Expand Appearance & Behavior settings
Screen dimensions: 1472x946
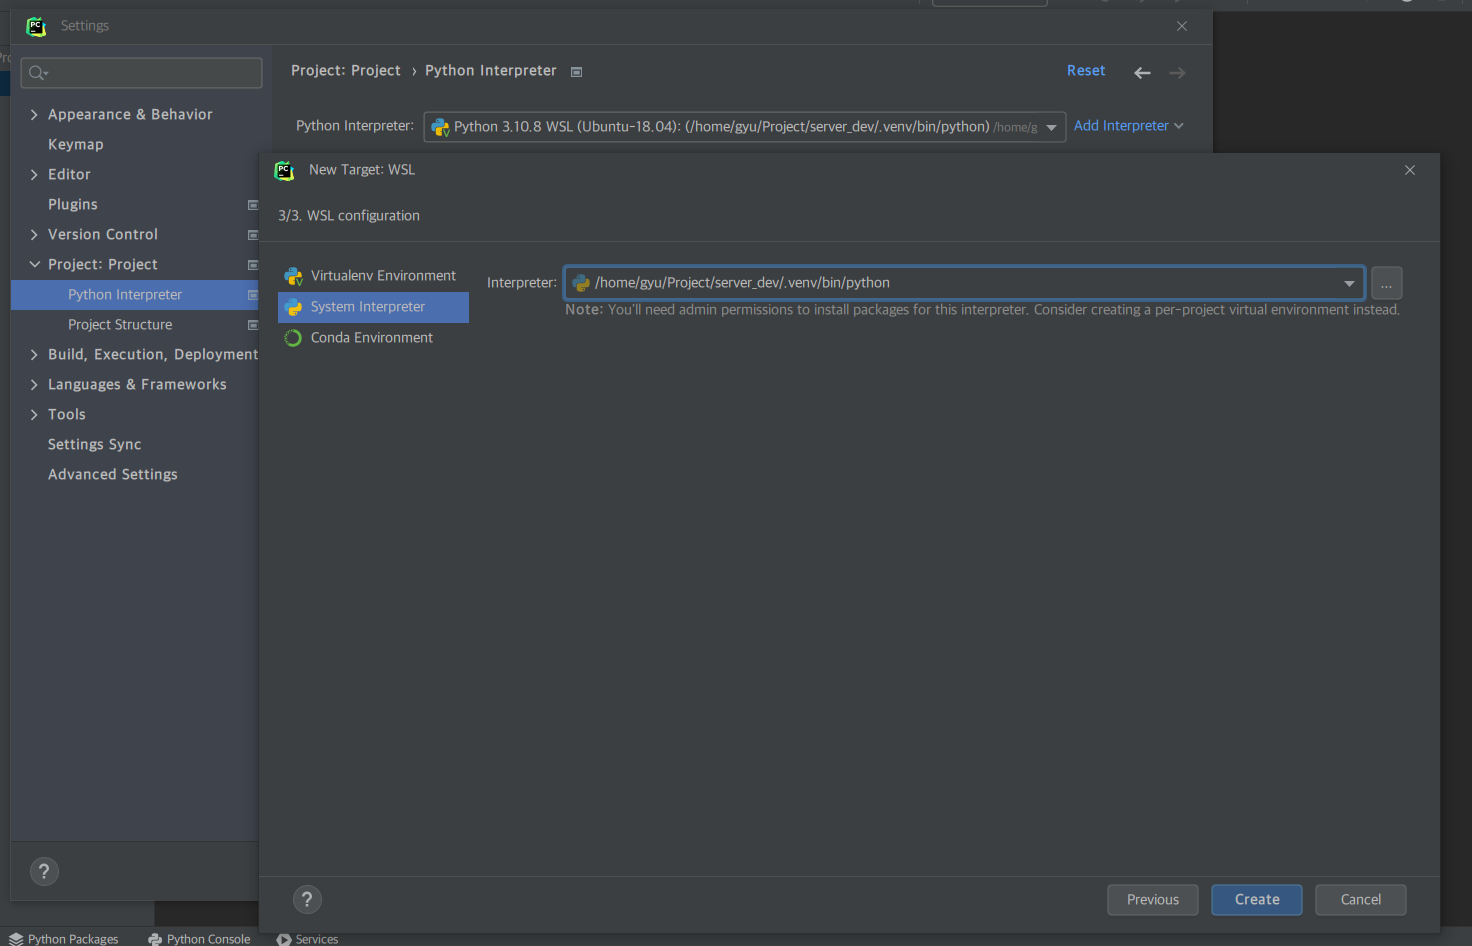[34, 115]
